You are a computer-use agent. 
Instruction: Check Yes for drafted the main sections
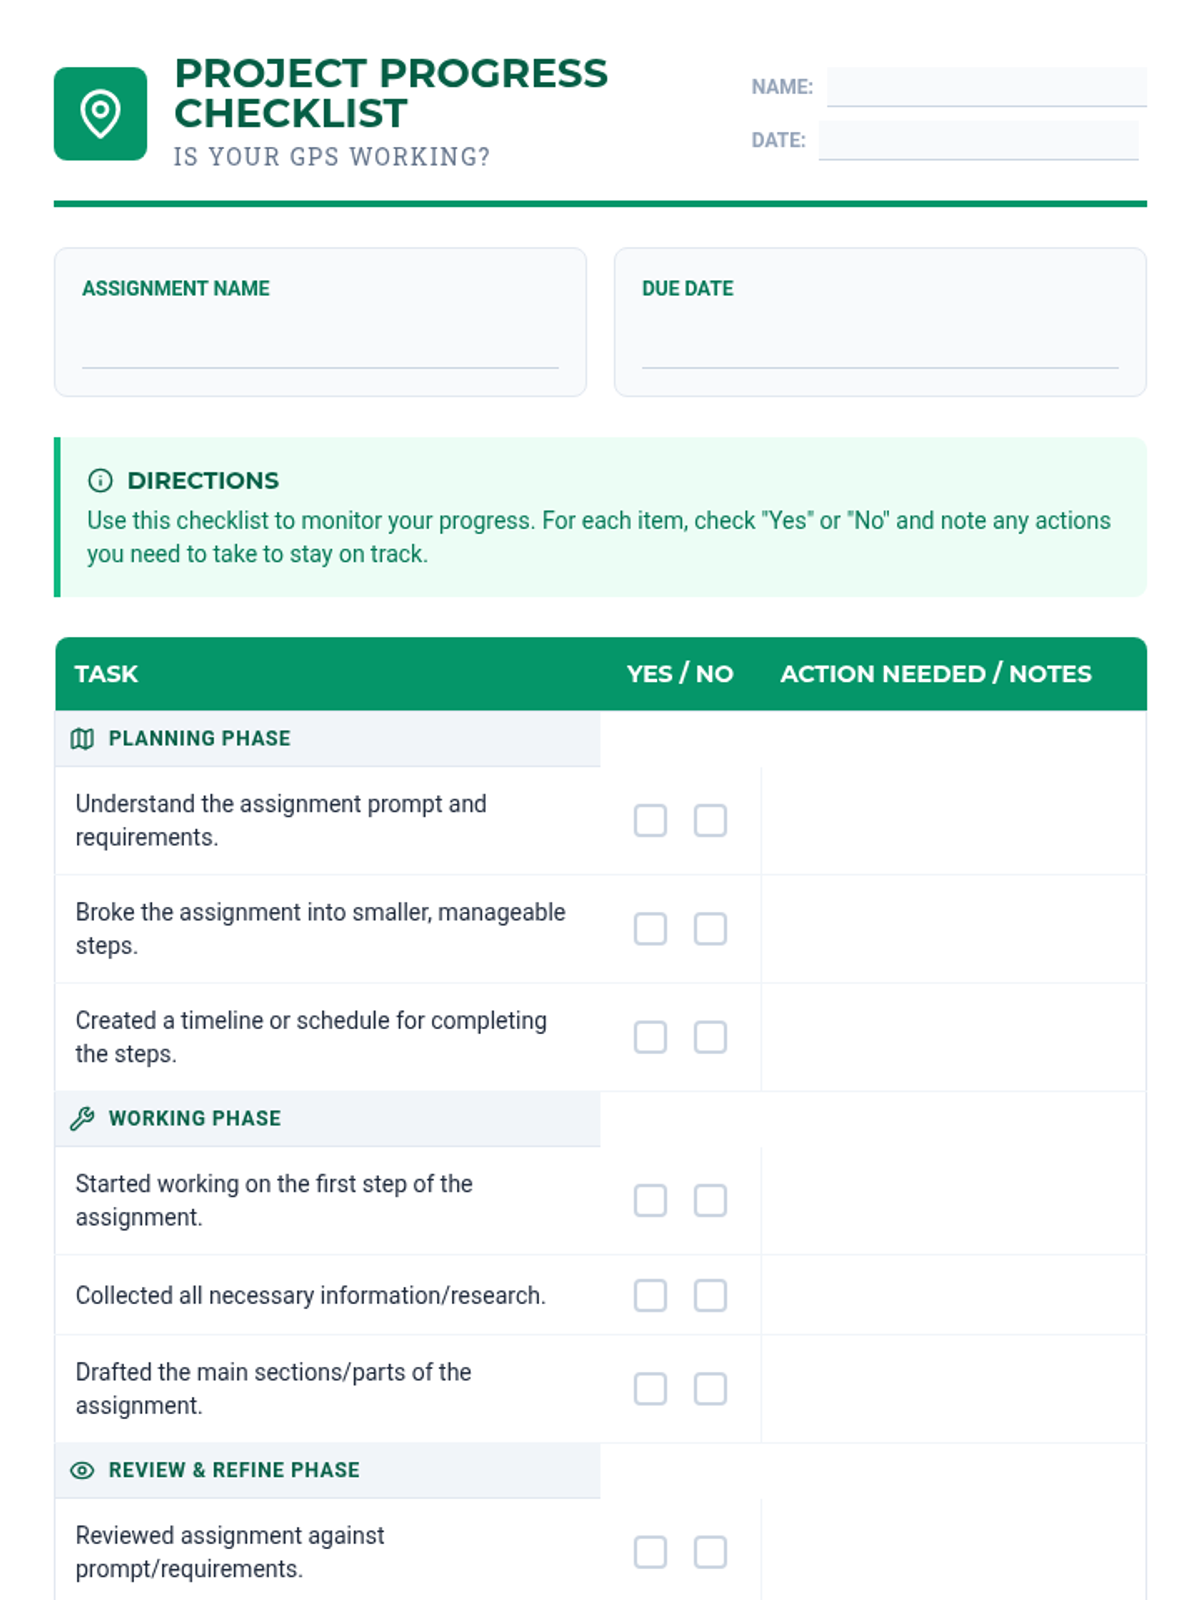click(x=650, y=1389)
